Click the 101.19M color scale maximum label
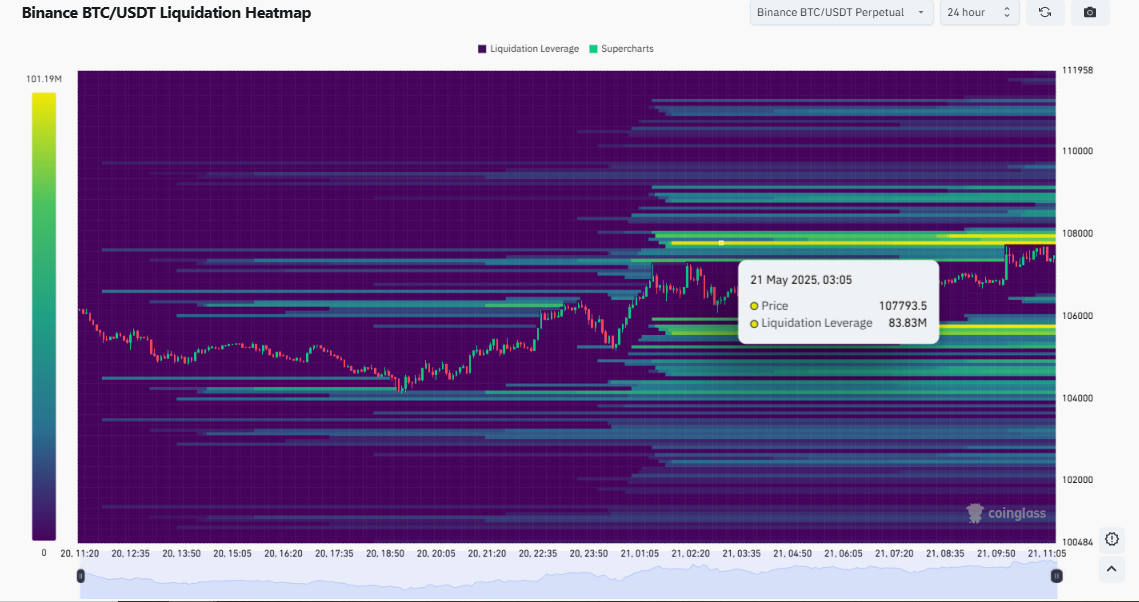This screenshot has height=602, width=1139. click(44, 79)
